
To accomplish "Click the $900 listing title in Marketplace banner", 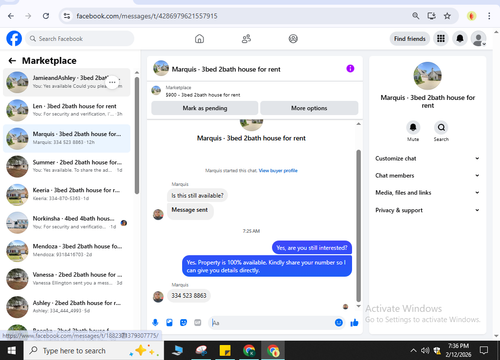I will coord(203,95).
